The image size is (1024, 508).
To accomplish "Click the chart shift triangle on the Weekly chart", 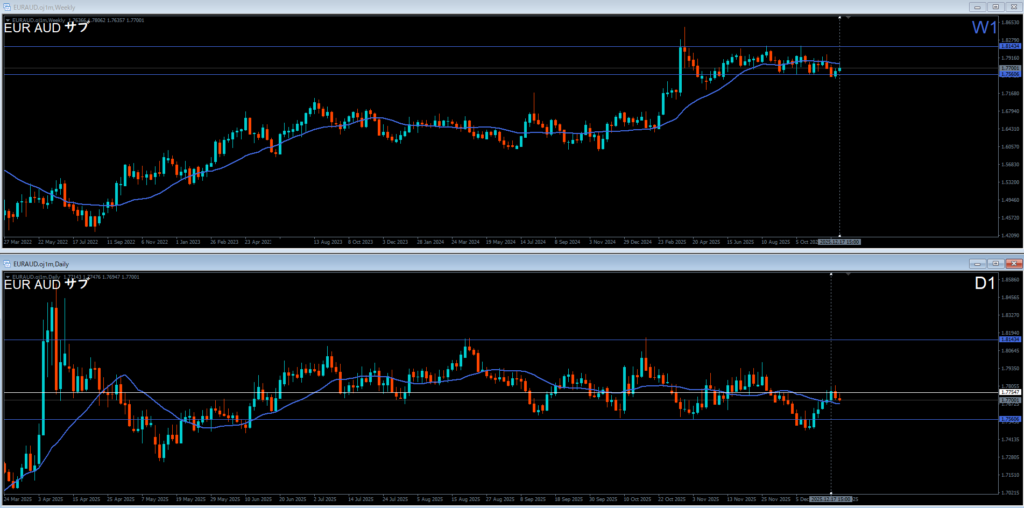I will pyautogui.click(x=849, y=17).
